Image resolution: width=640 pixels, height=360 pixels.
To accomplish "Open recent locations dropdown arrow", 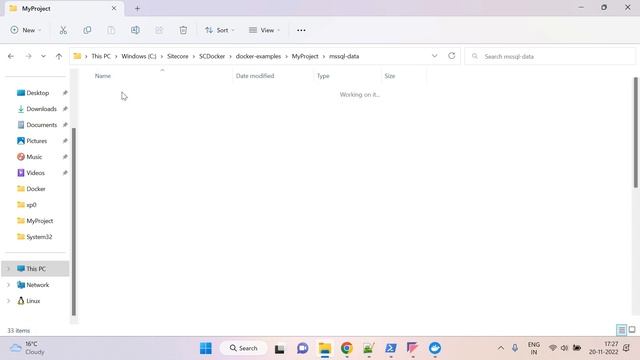I will coord(43,56).
